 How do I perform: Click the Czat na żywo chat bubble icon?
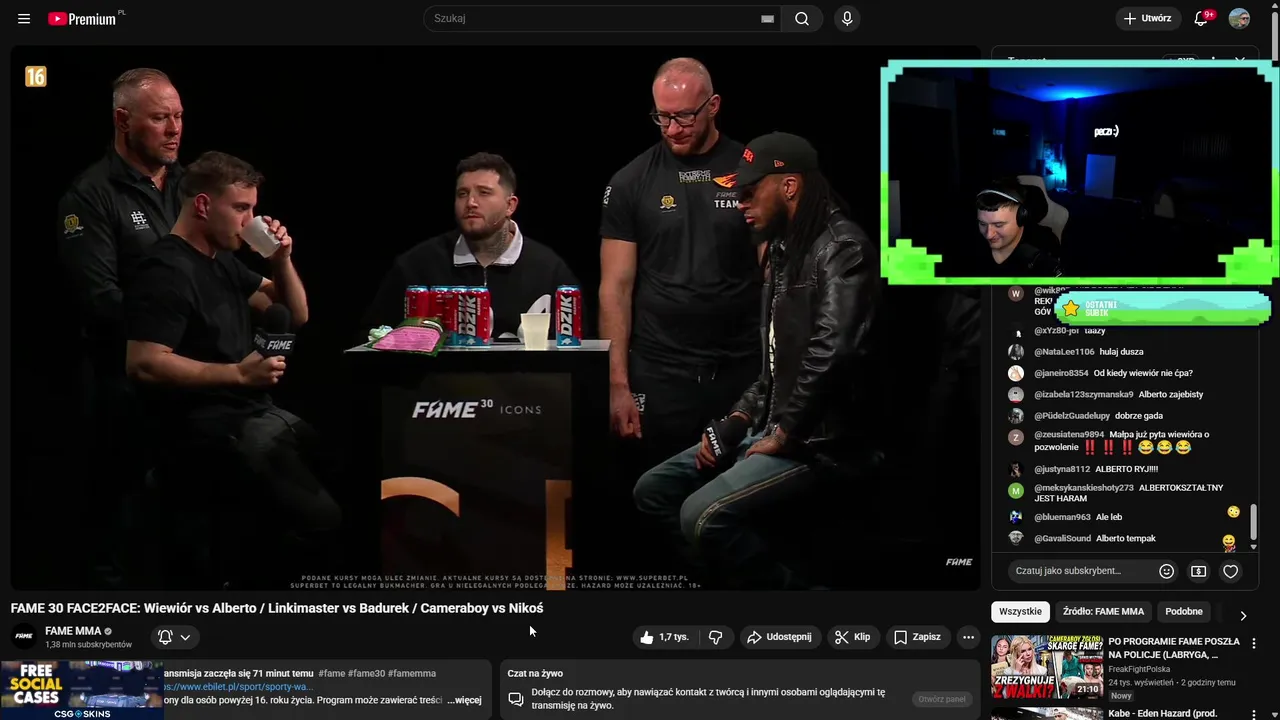(516, 699)
